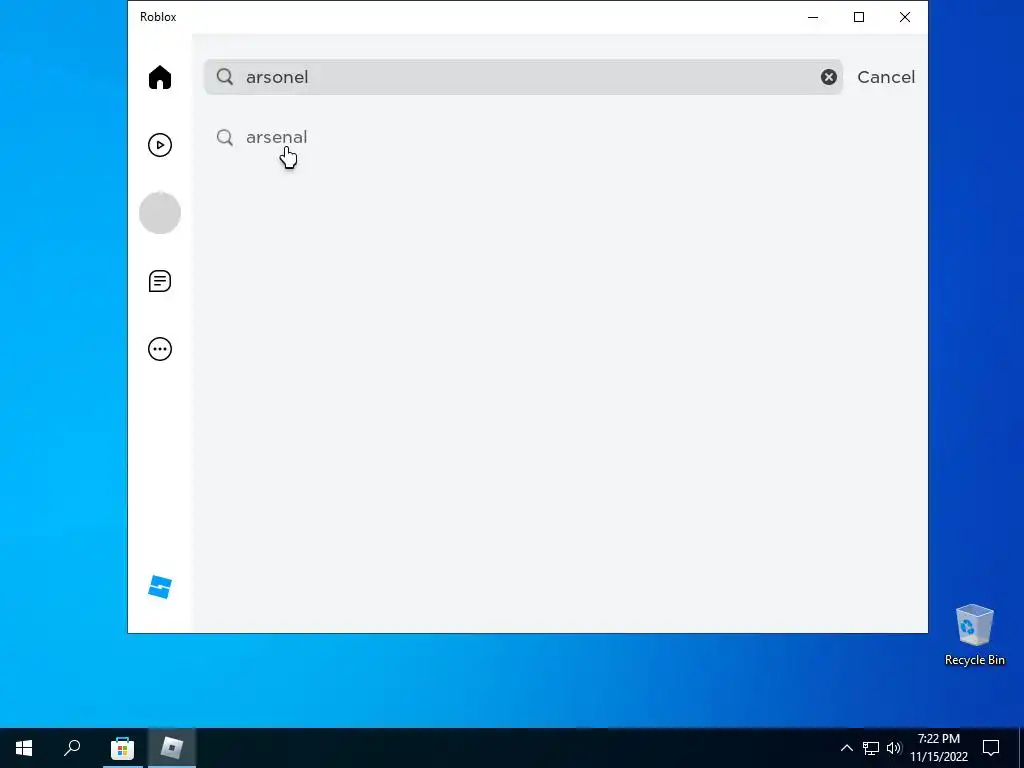Screen dimensions: 1024x768
Task: Show hidden system tray icons
Action: point(846,748)
